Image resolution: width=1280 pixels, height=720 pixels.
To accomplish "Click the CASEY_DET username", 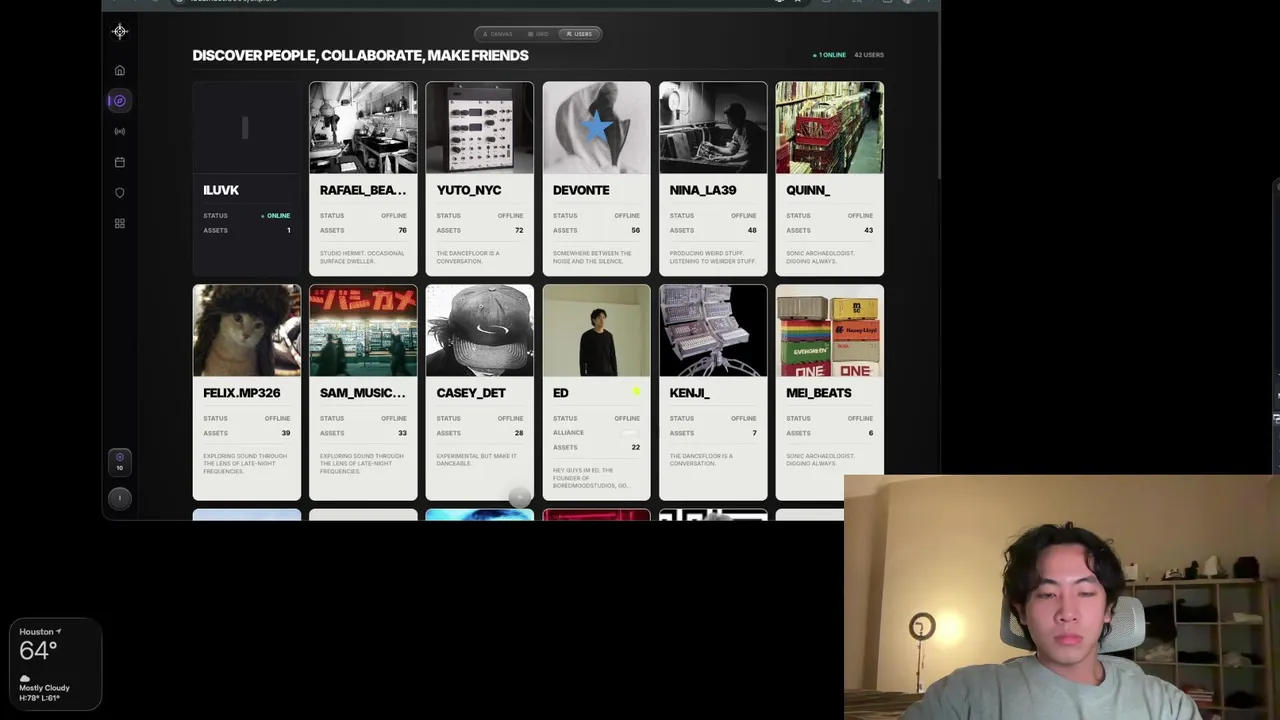I will point(471,393).
